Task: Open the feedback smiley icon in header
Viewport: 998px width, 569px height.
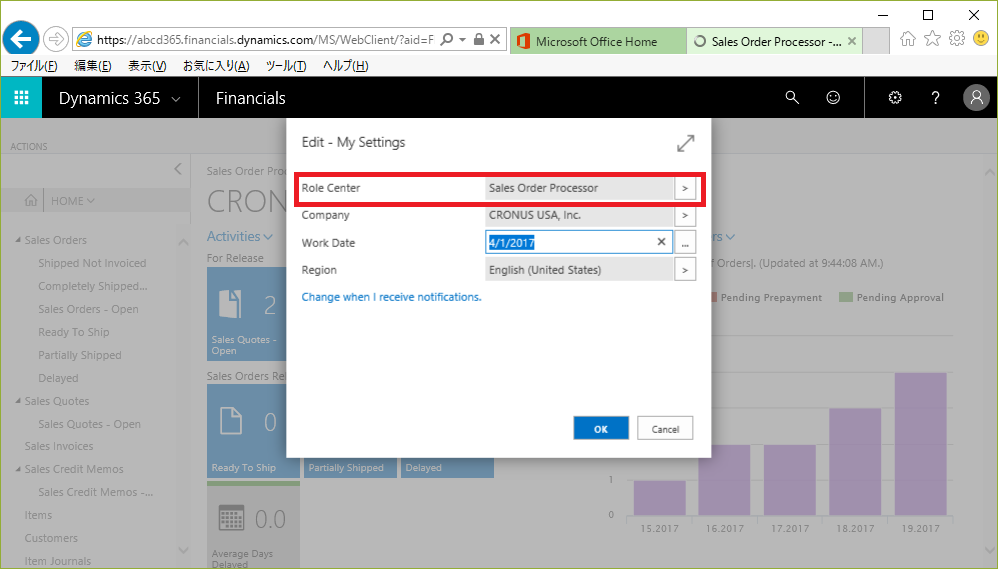Action: pos(833,97)
